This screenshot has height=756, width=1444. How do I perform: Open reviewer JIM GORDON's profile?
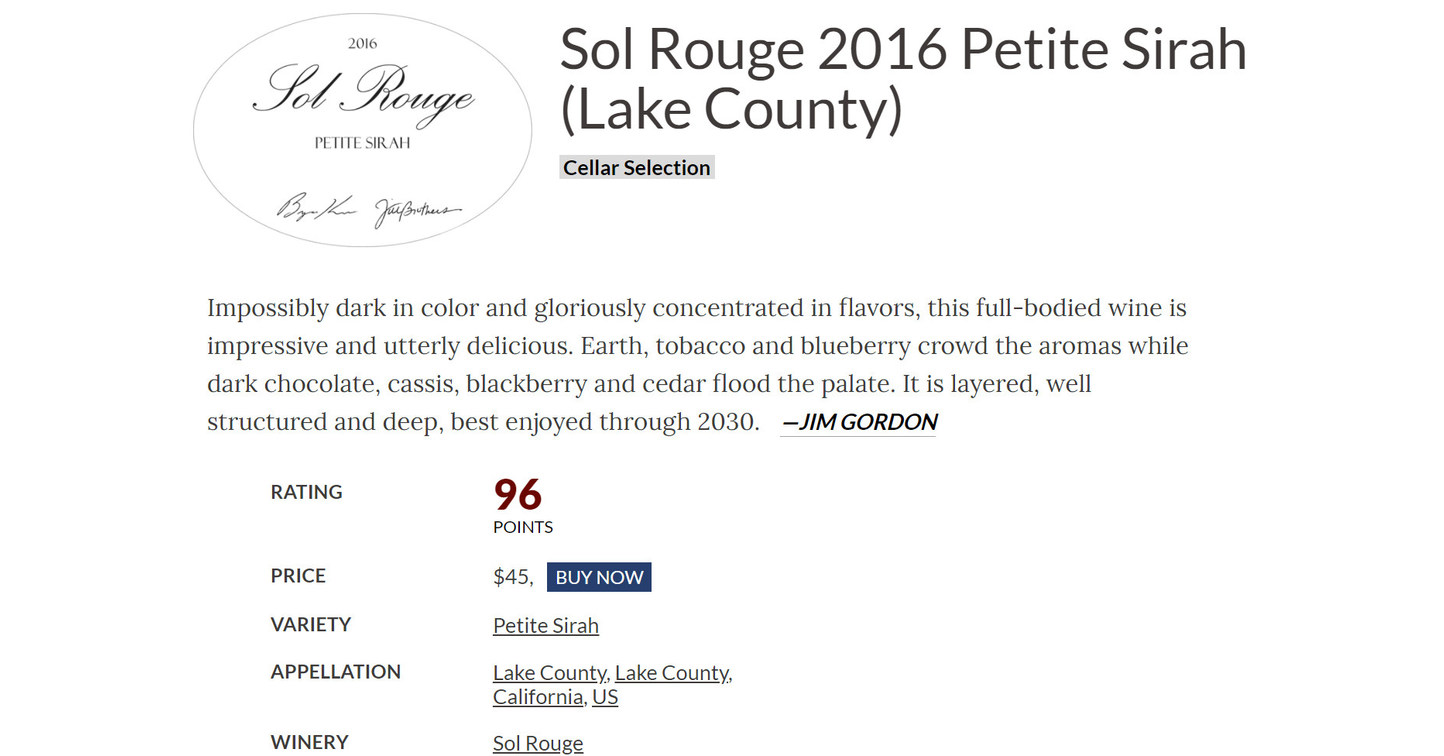click(858, 421)
